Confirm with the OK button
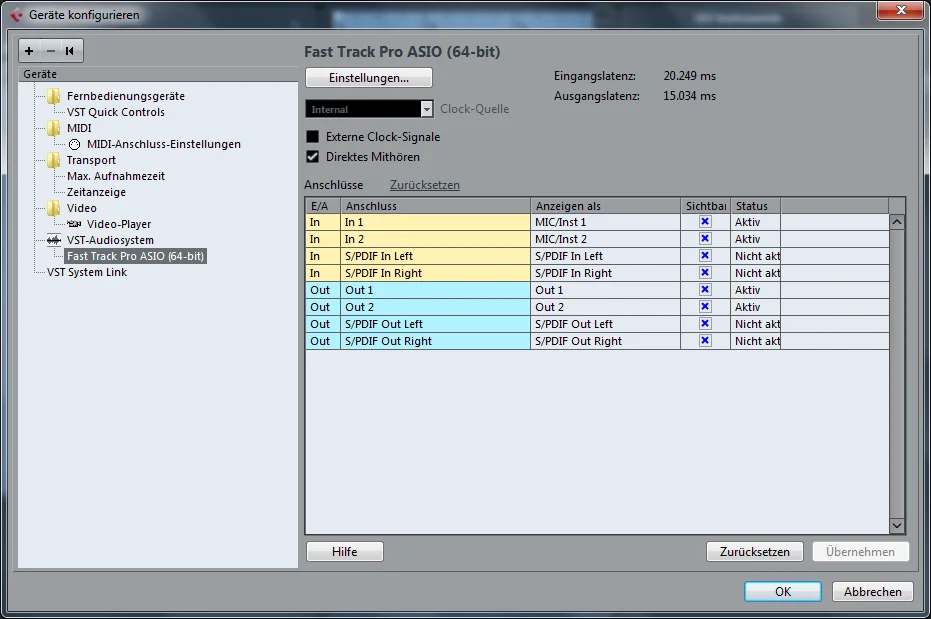931x619 pixels. tap(783, 592)
